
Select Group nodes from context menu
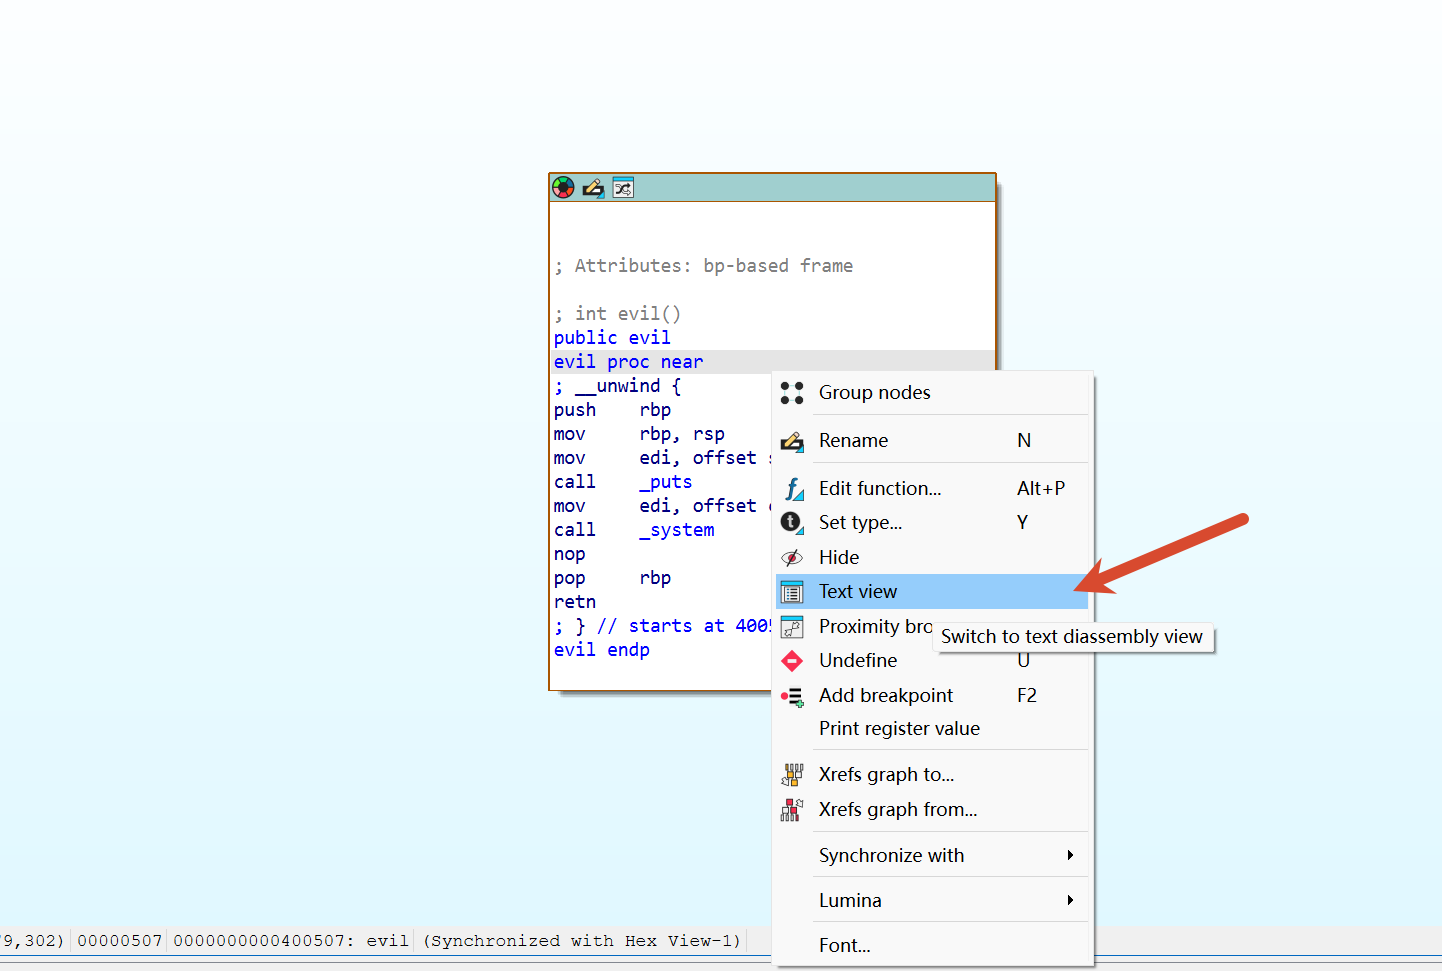point(932,393)
